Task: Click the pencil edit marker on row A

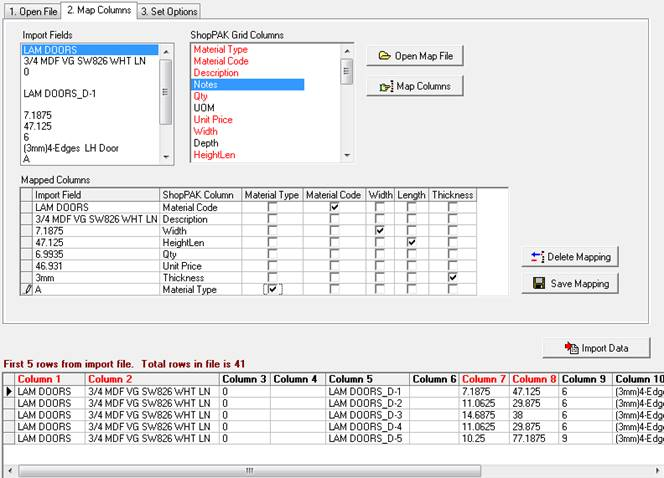Action: 27,289
